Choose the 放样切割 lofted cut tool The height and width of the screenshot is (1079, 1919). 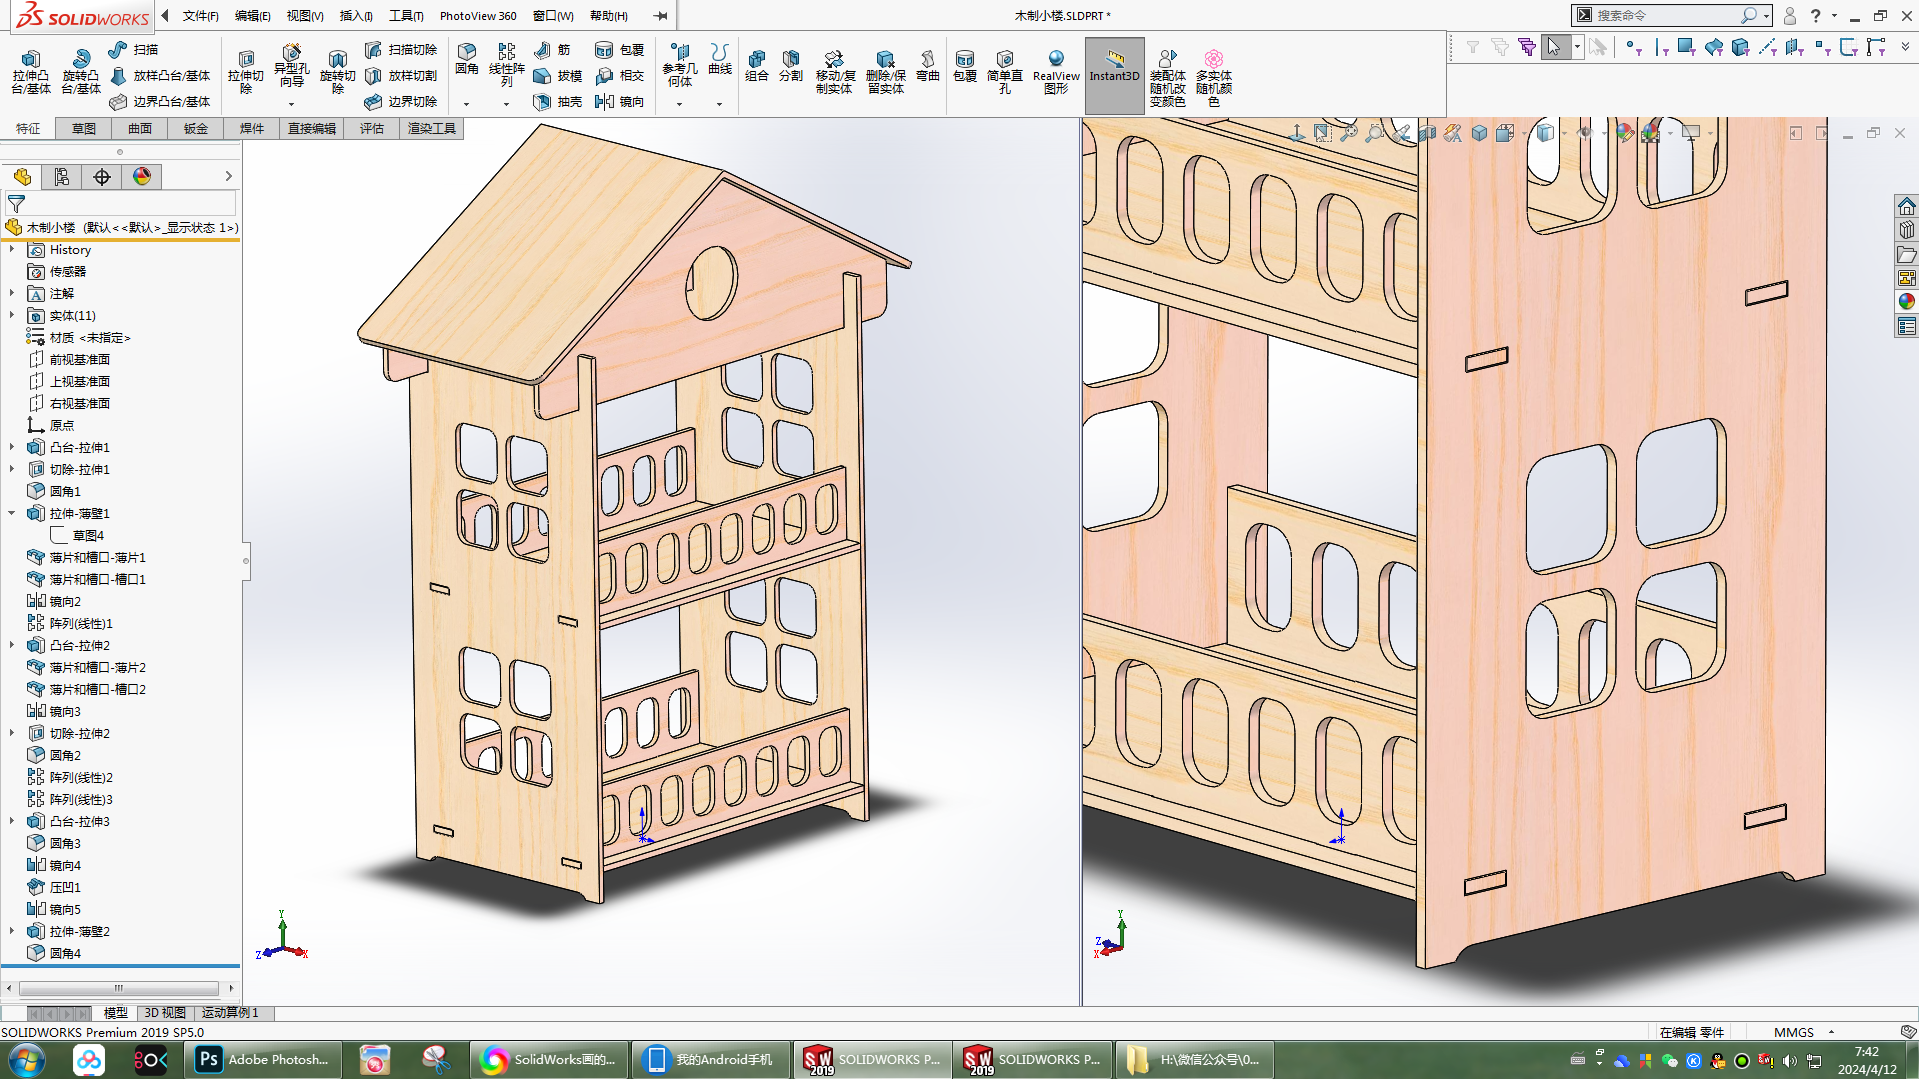[401, 75]
